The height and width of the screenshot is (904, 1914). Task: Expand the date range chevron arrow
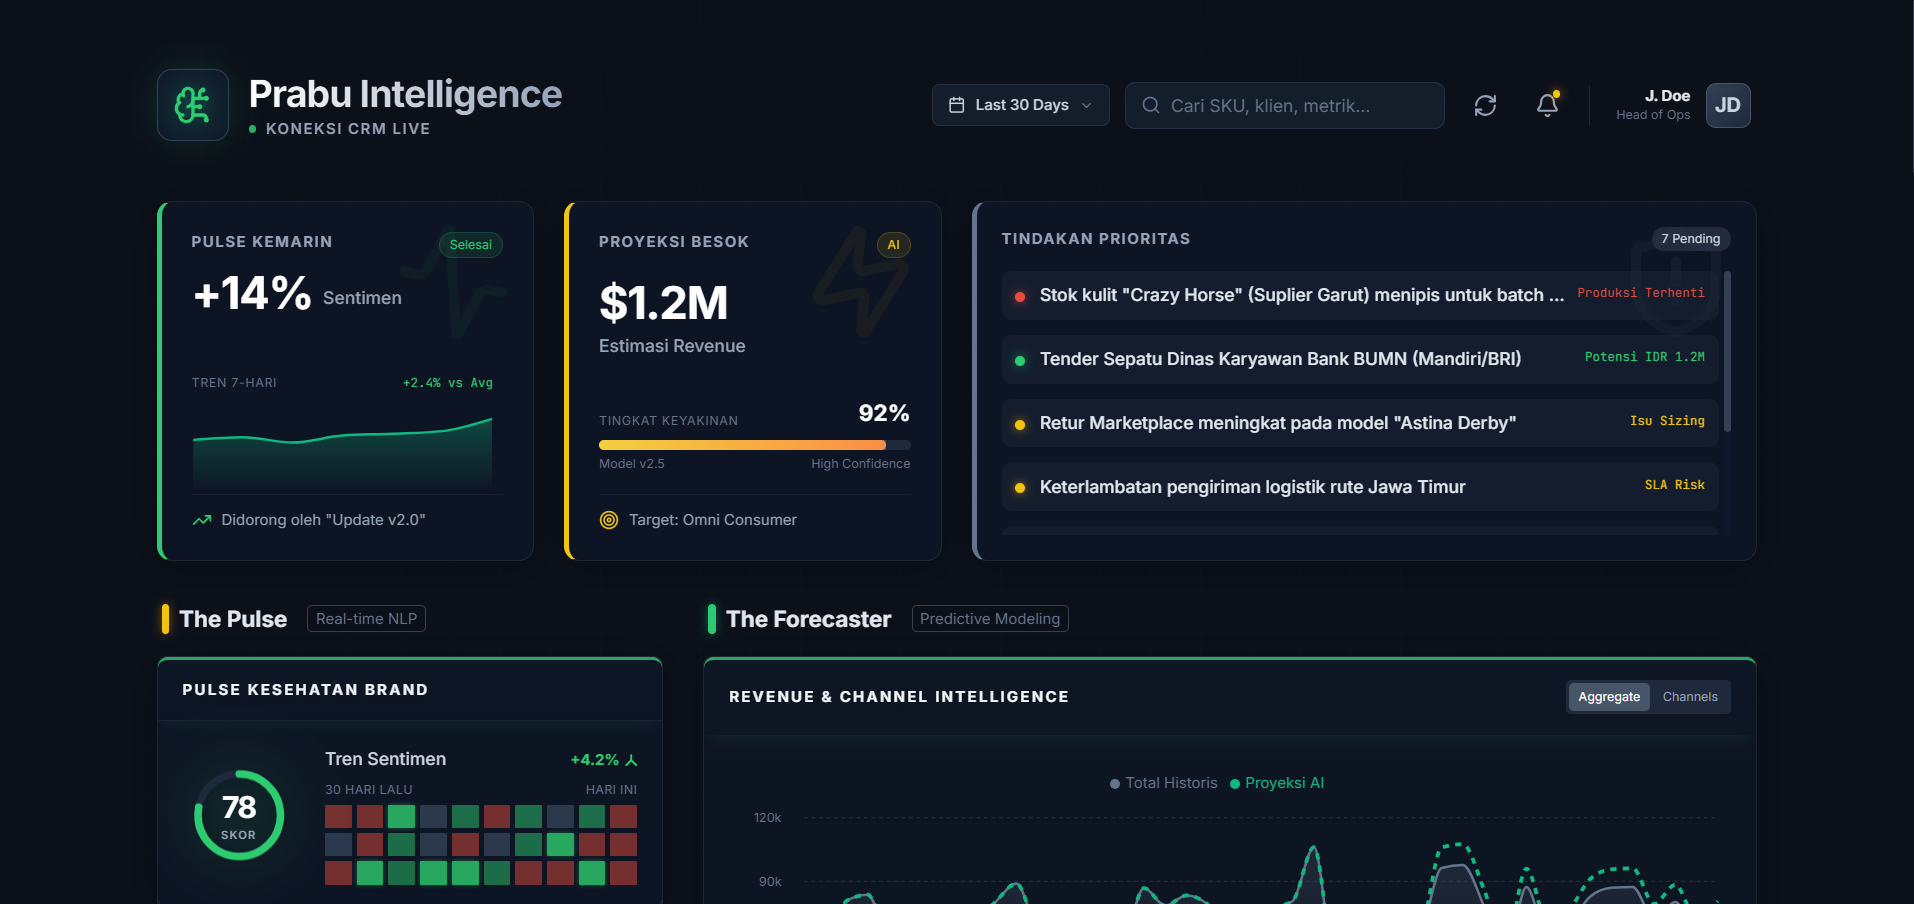click(1087, 105)
